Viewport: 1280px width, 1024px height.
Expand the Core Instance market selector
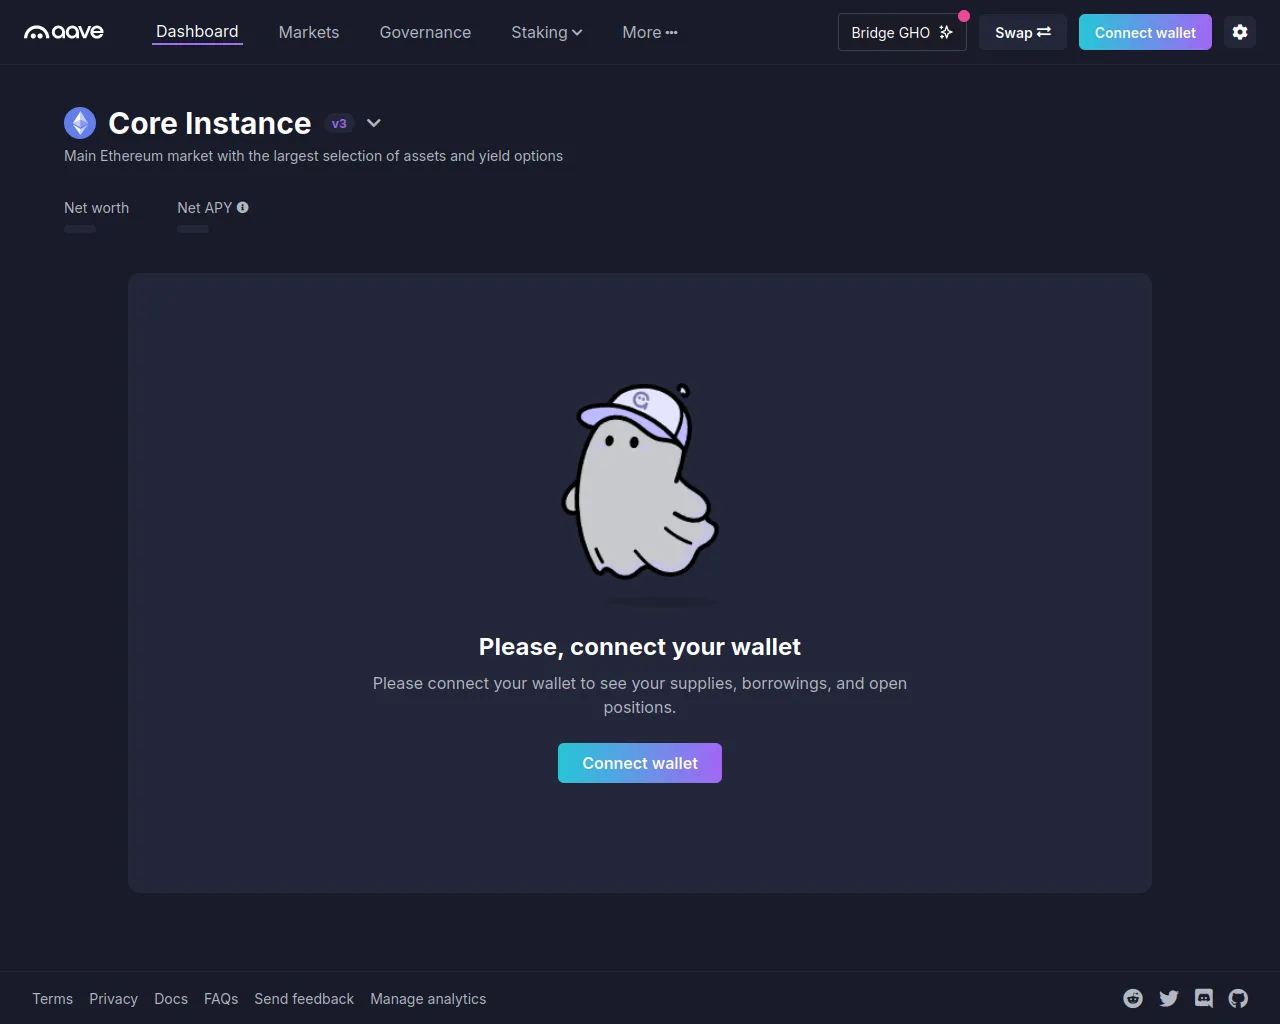click(x=374, y=123)
